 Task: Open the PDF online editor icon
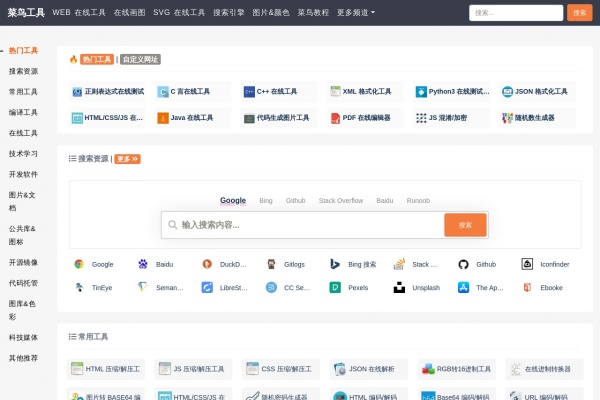point(335,117)
